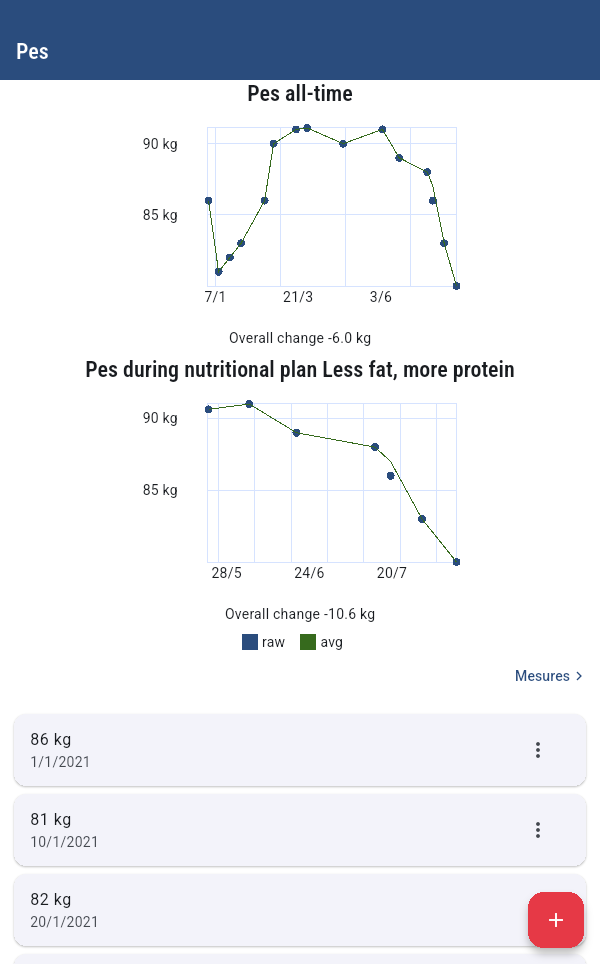Tap the red add measurement button
Screen dimensions: 600x964
[556, 920]
